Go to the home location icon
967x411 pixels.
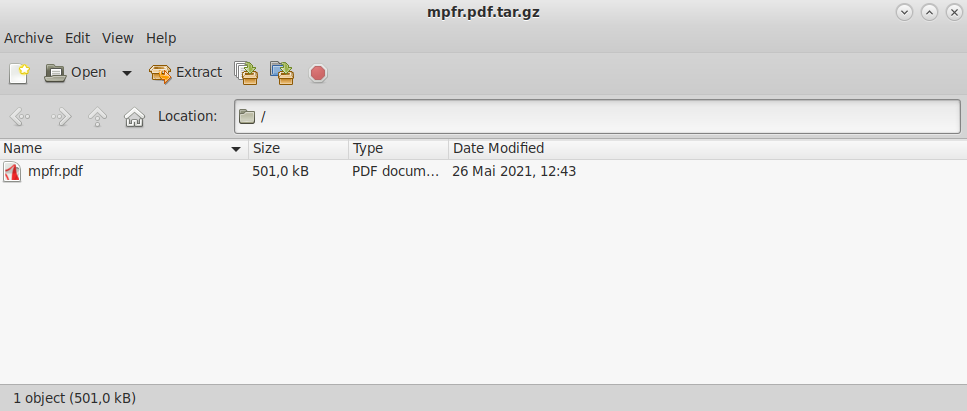(x=134, y=117)
